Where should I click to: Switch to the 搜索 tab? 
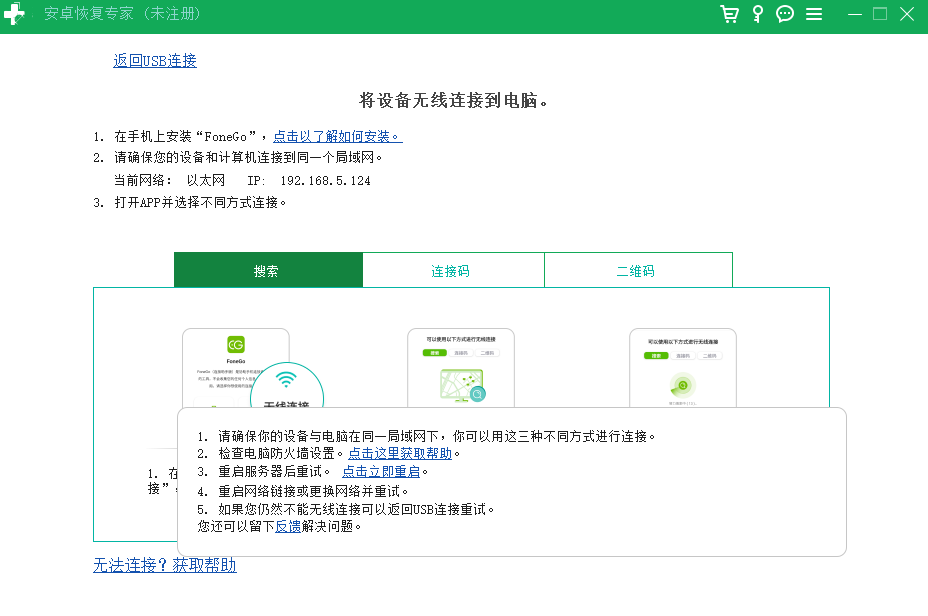click(267, 271)
